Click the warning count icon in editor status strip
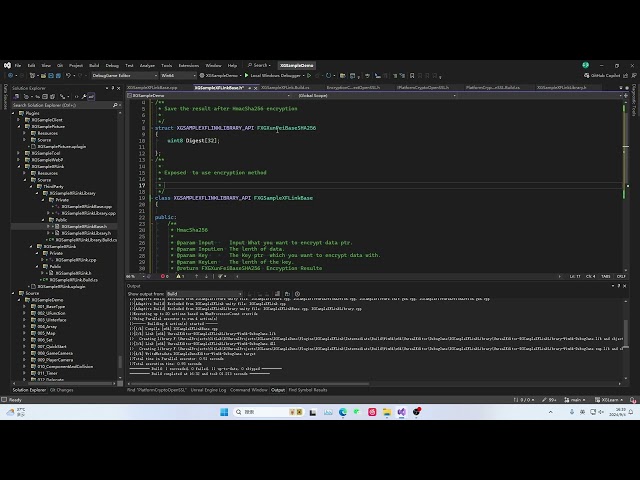Screen dimensions: 640x480 click(x=180, y=276)
